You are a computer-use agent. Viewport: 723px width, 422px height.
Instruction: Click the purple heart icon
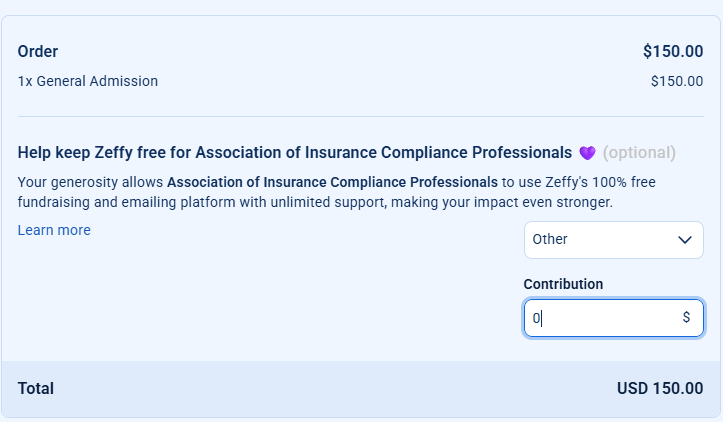(x=587, y=153)
